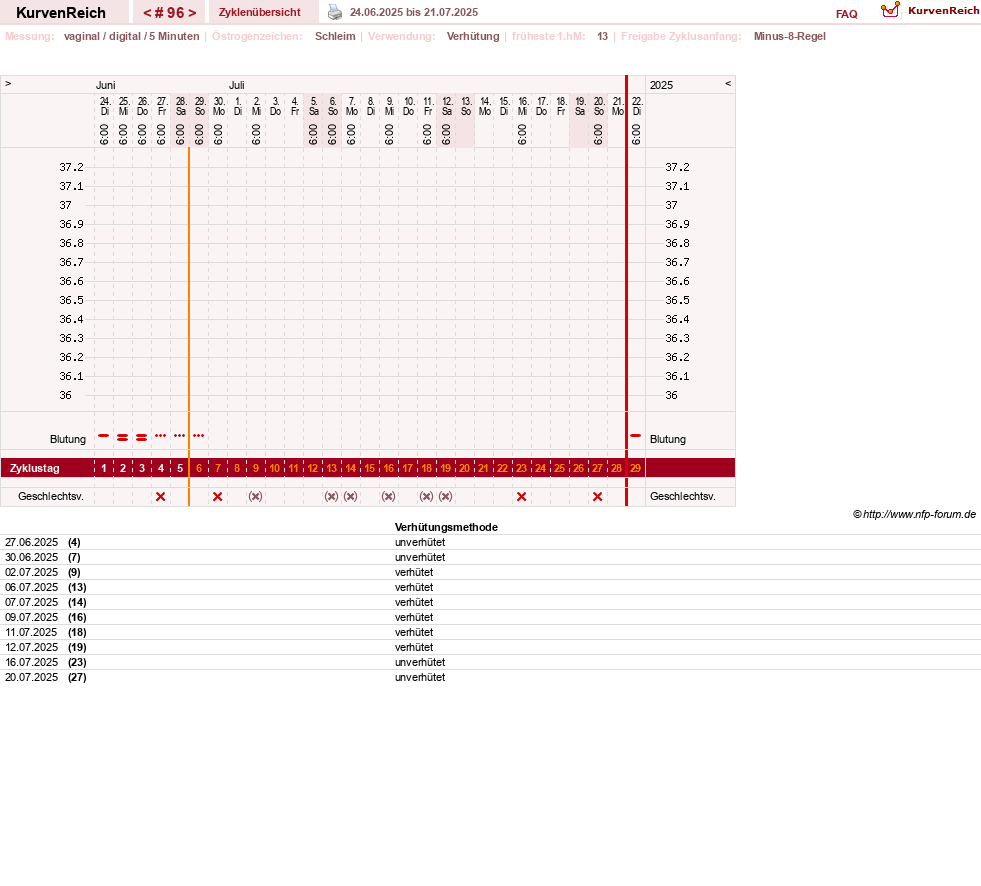Click the date column 22. Di
981x886 pixels.
pyautogui.click(x=636, y=106)
